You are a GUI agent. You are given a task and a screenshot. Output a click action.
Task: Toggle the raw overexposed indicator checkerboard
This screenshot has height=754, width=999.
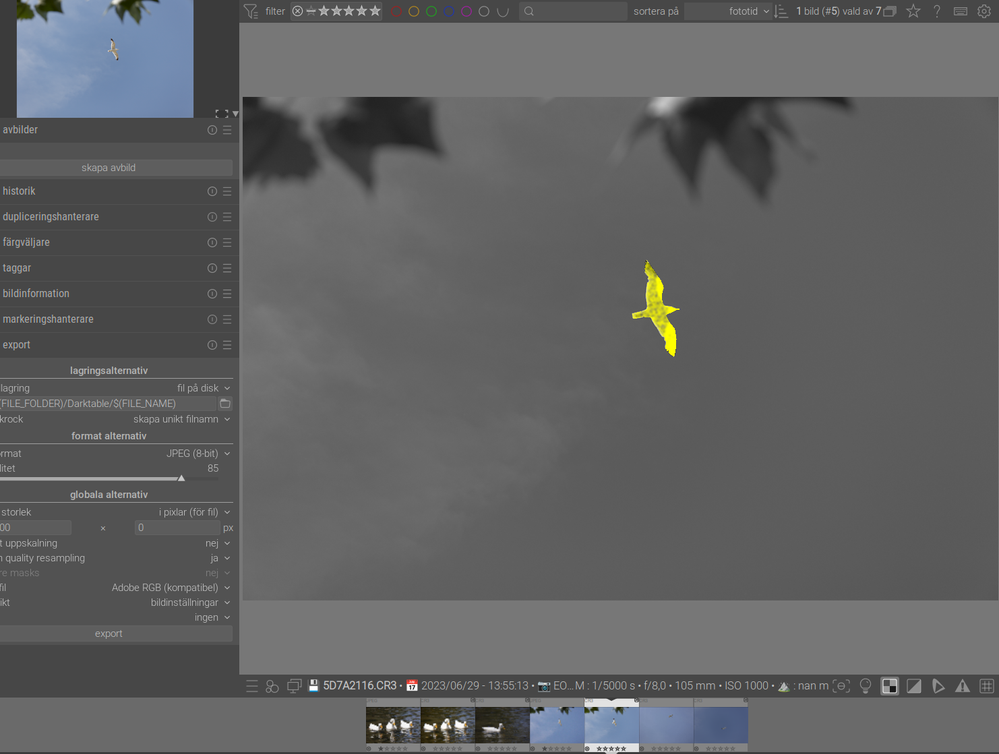tap(889, 686)
